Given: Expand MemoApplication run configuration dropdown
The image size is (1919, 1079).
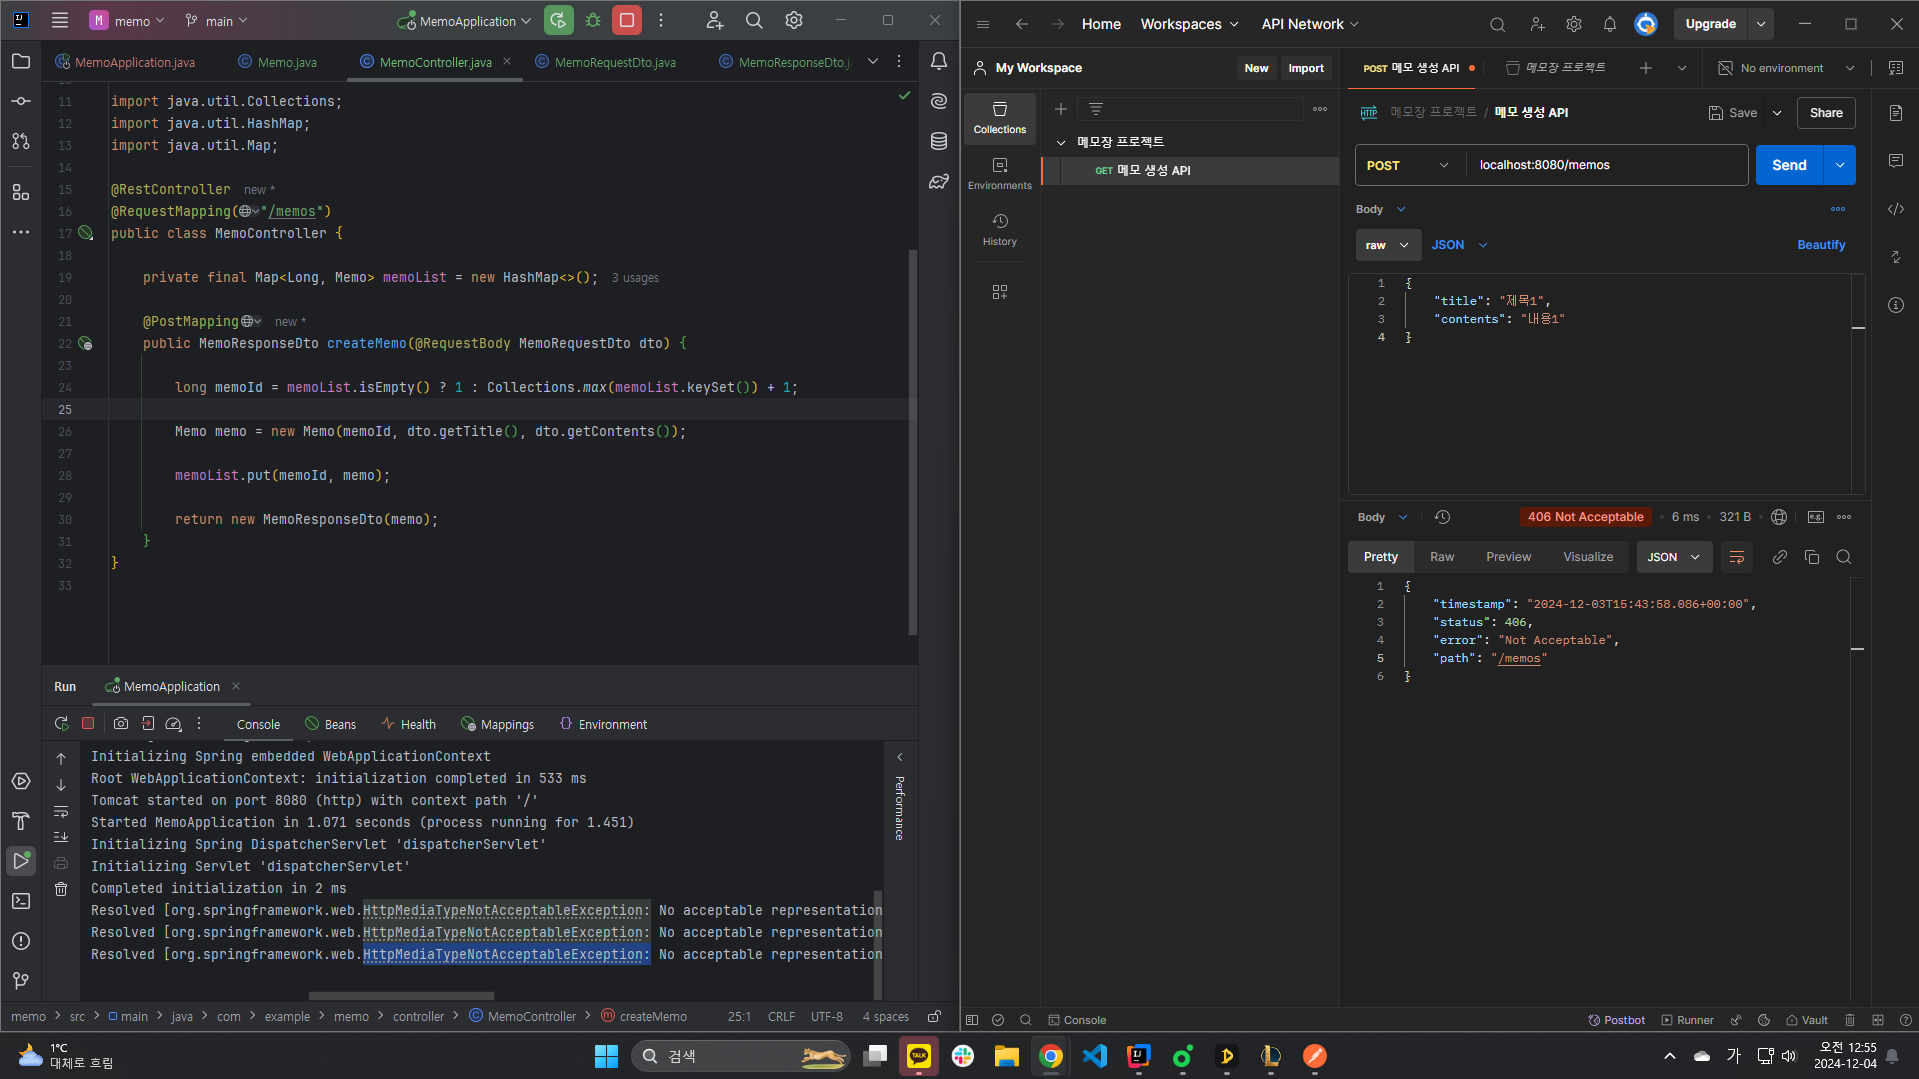Looking at the screenshot, I should pos(465,21).
